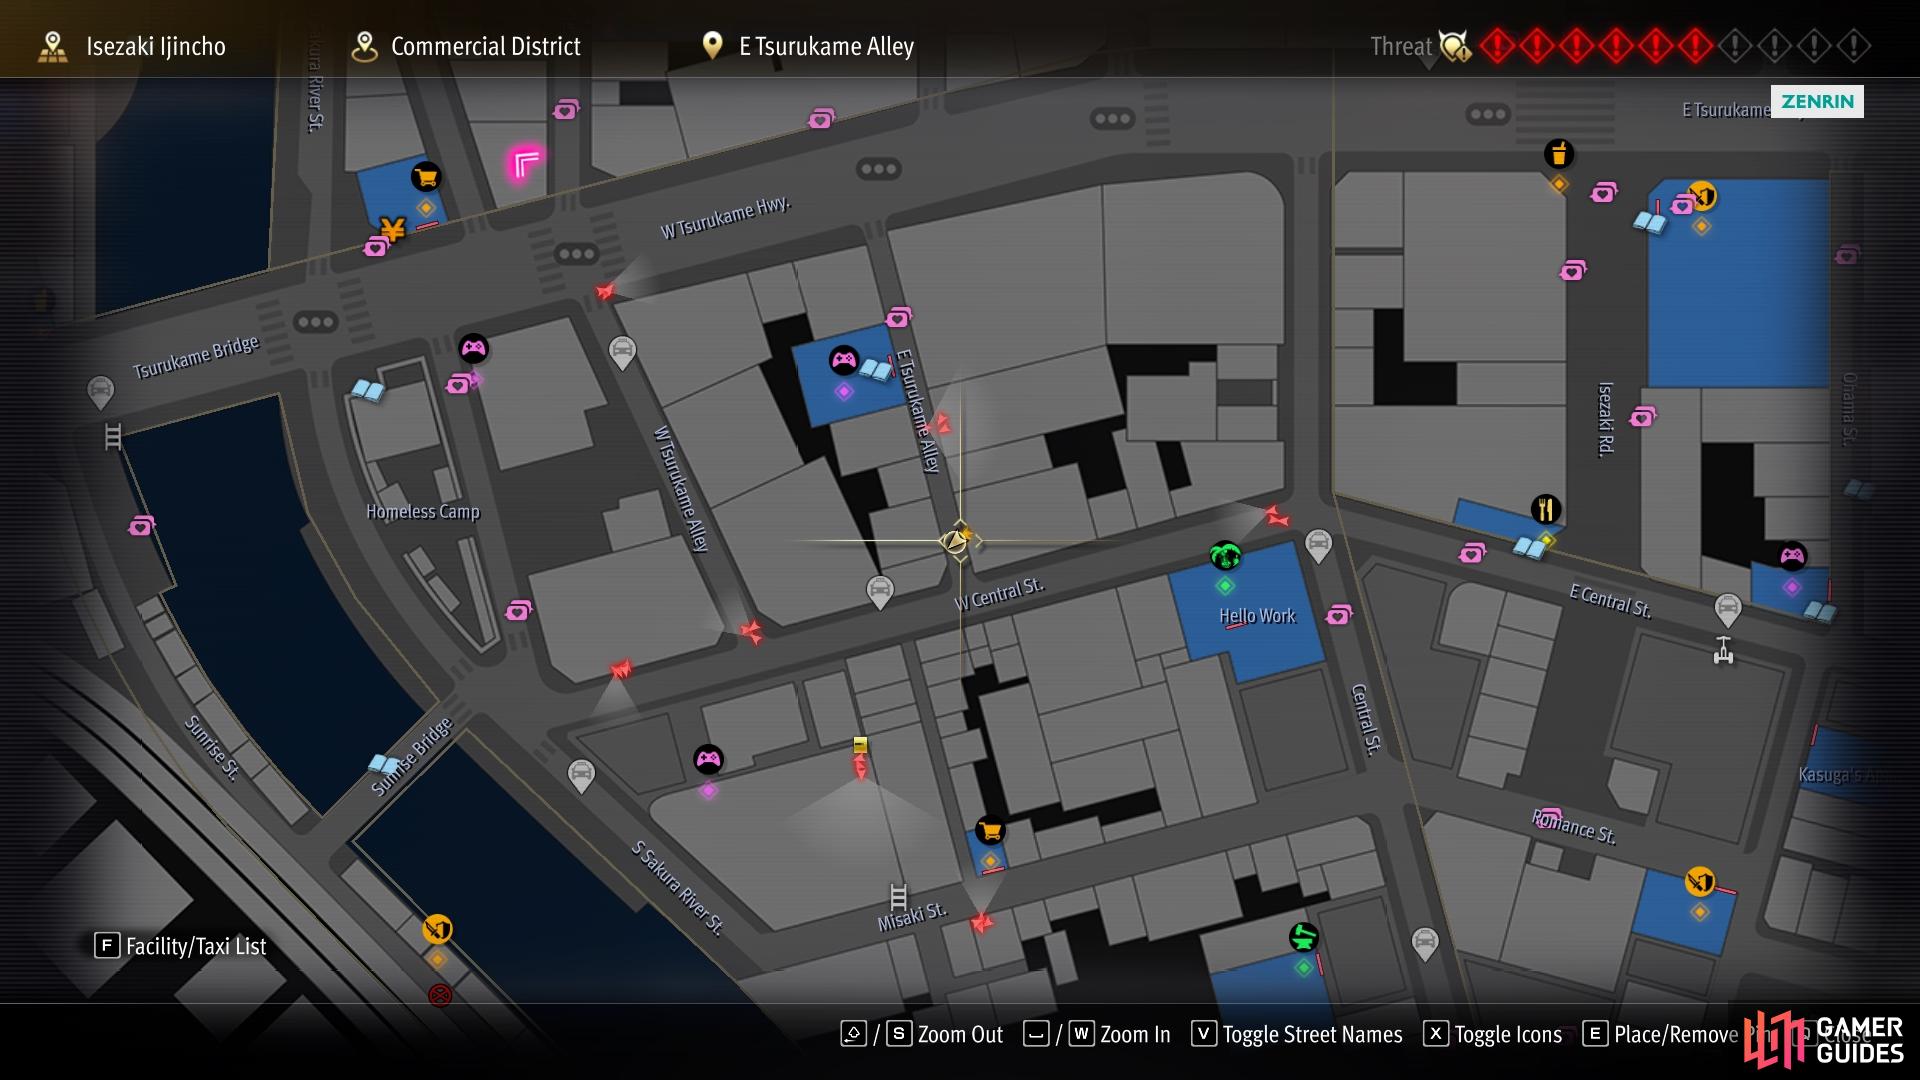Viewport: 1920px width, 1080px height.
Task: Click the red no-entry icon near Sunrise St
Action: tap(439, 995)
